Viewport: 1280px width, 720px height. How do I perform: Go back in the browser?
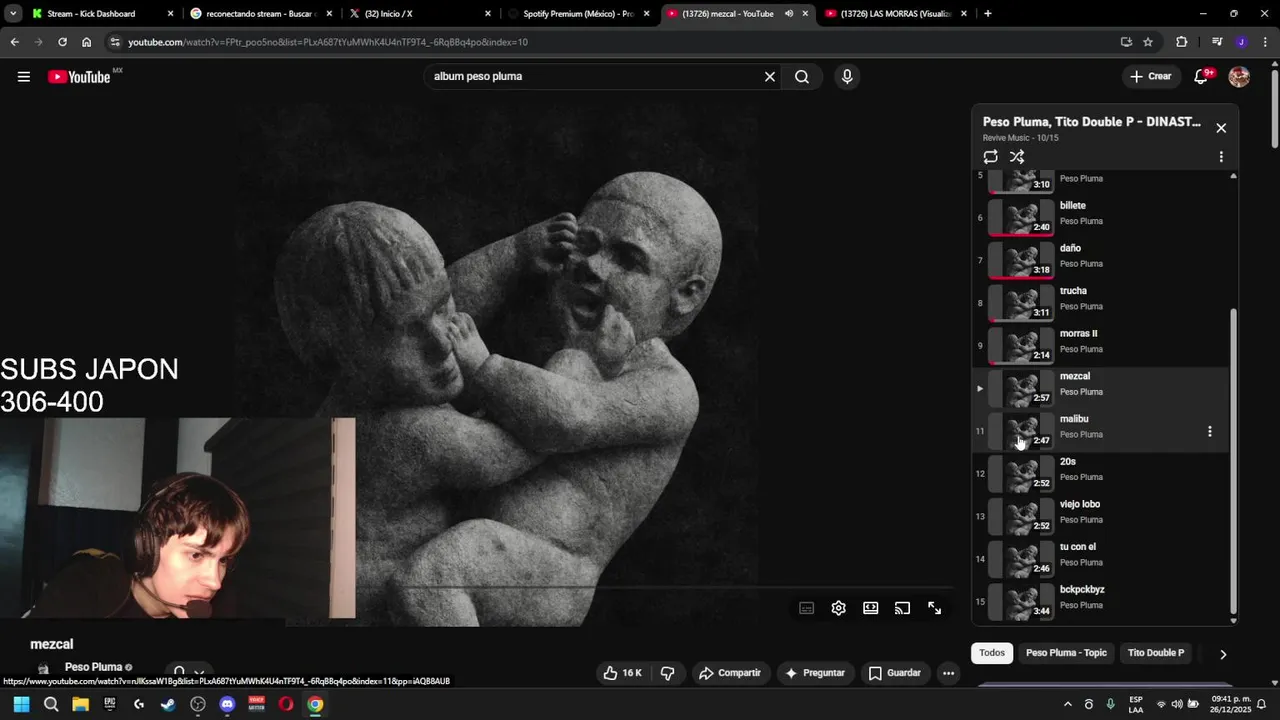[x=14, y=42]
